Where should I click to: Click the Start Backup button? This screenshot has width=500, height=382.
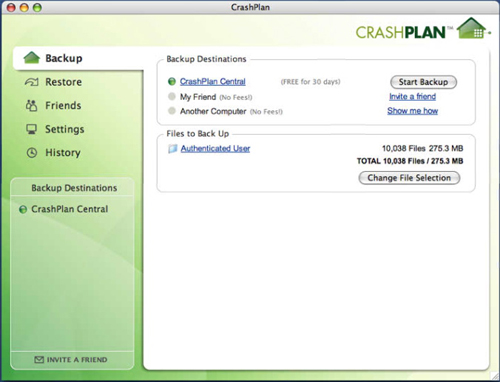(x=423, y=82)
